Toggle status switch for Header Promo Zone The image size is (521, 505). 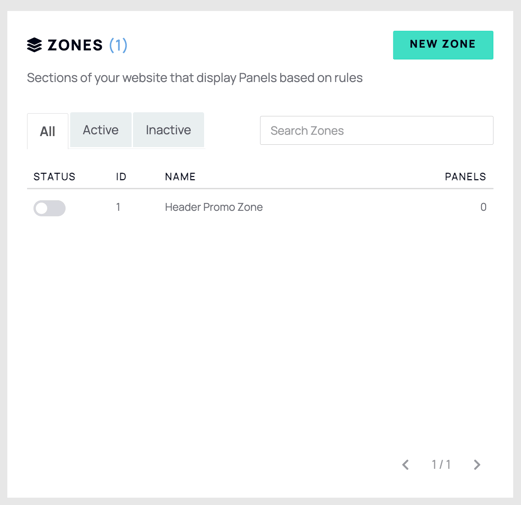[49, 208]
